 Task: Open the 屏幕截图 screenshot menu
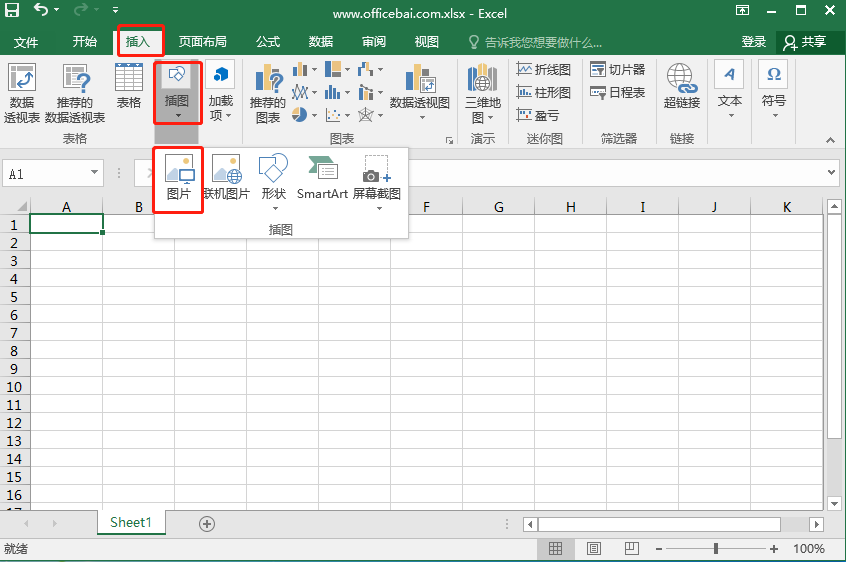(377, 182)
